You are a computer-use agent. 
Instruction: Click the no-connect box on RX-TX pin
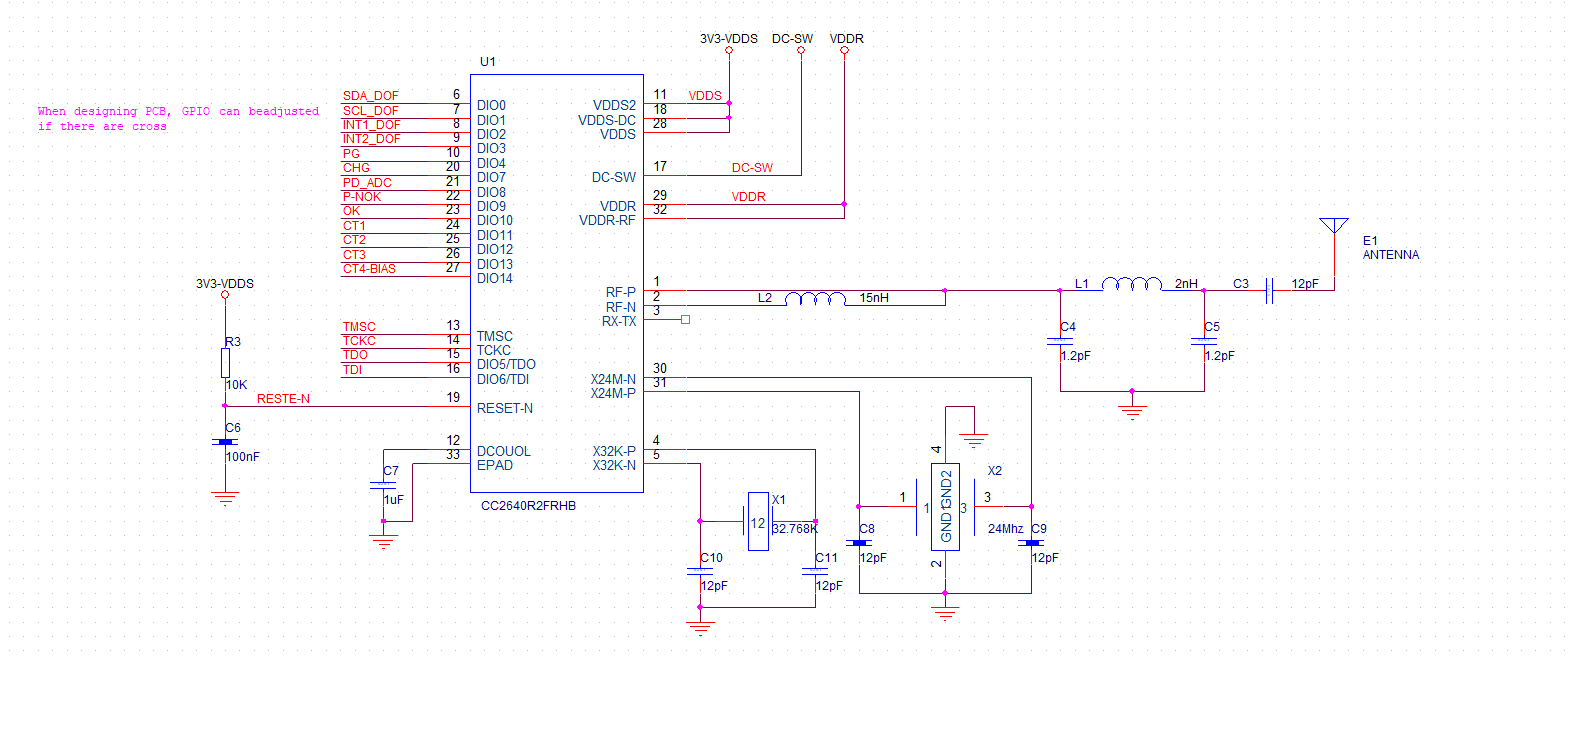(x=685, y=320)
